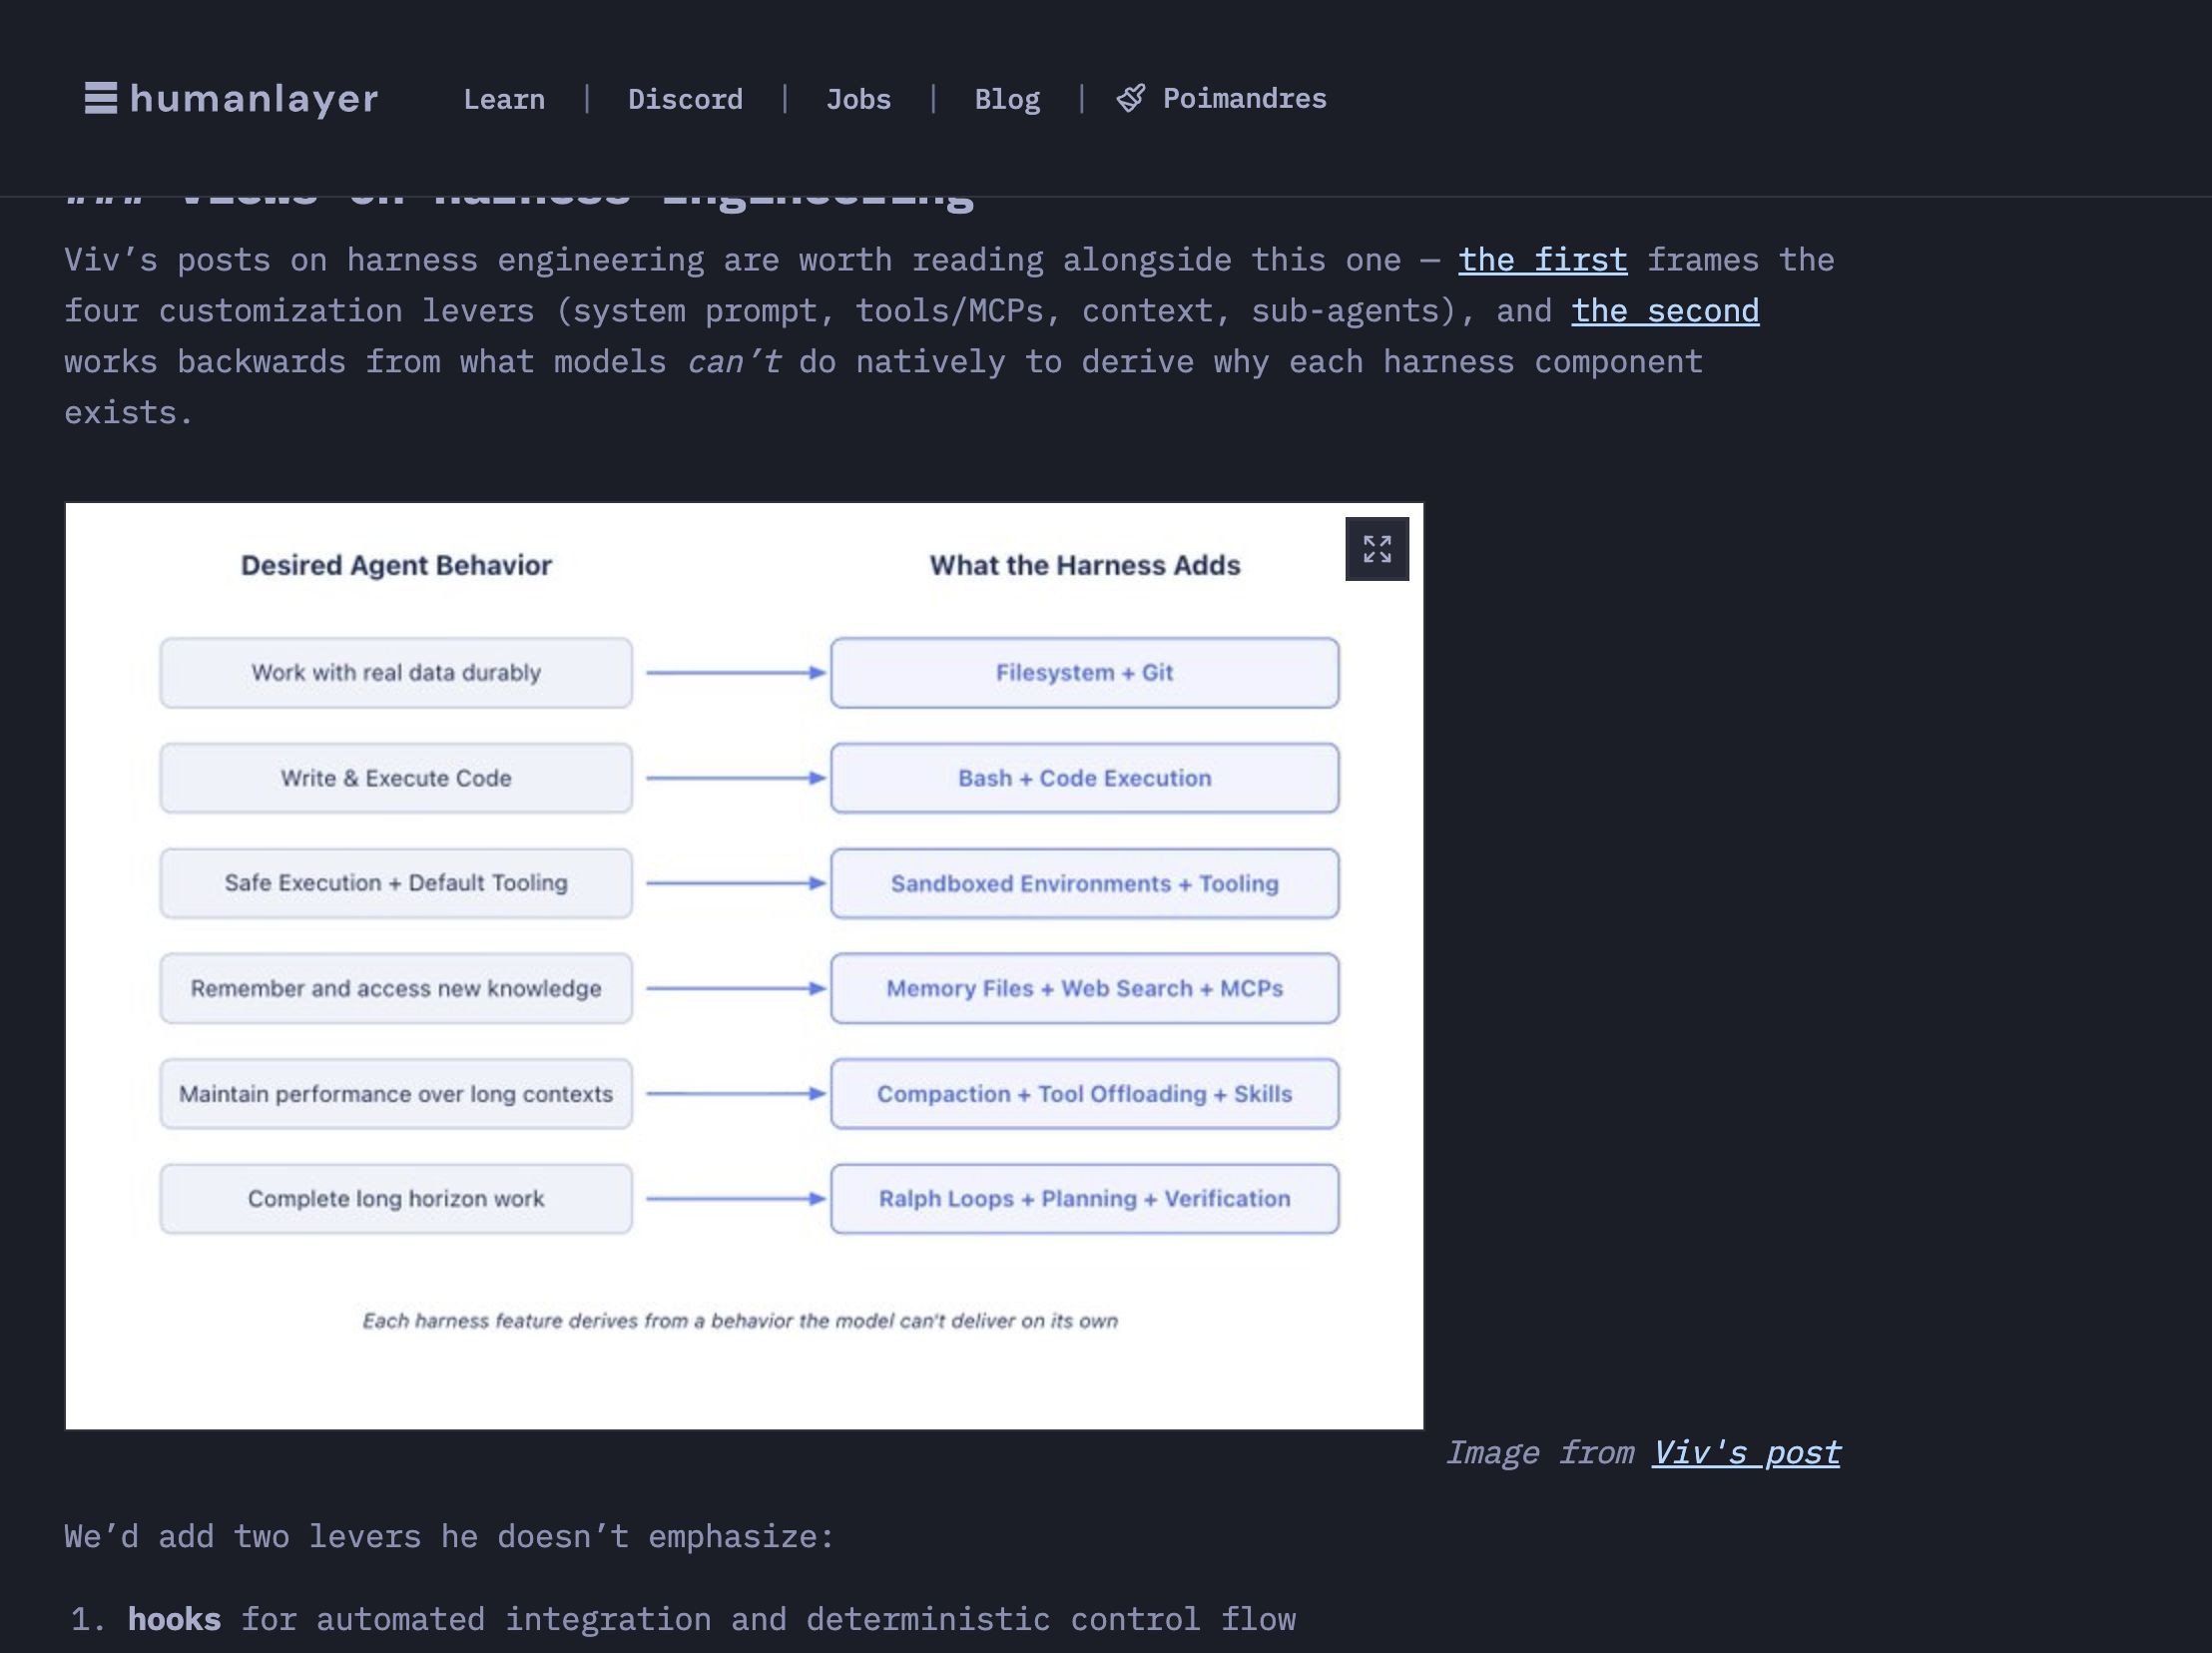
Task: Click 'Maintain performance over long contexts' box
Action: coord(396,1094)
